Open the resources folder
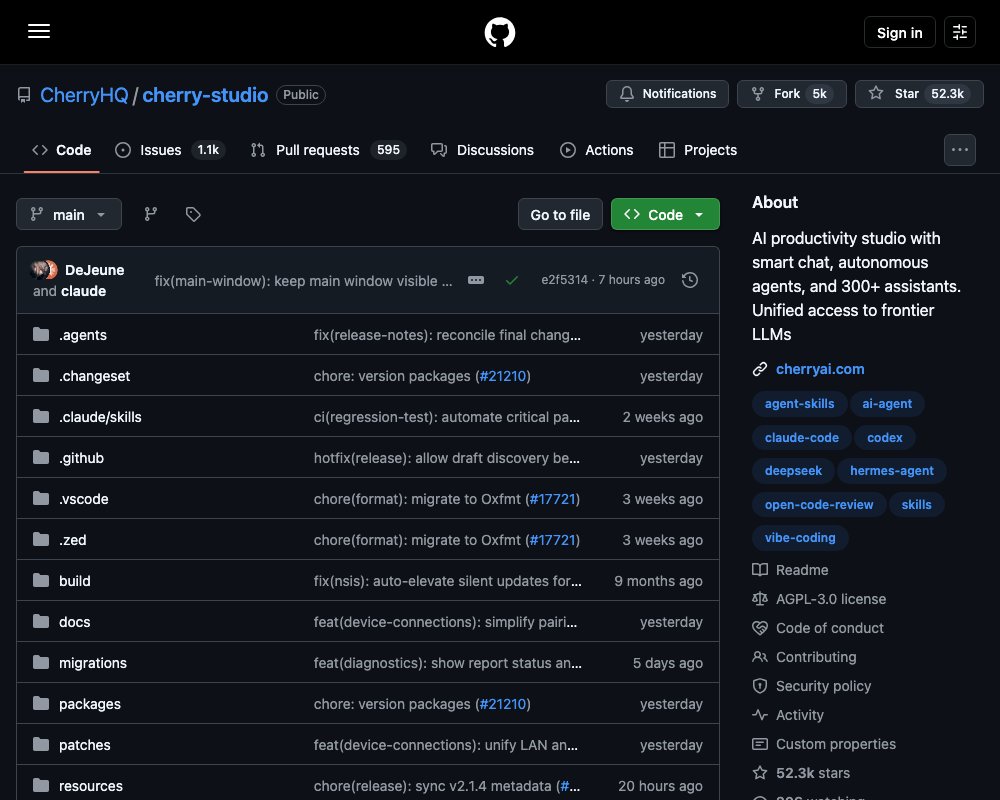This screenshot has width=1000, height=800. 91,786
